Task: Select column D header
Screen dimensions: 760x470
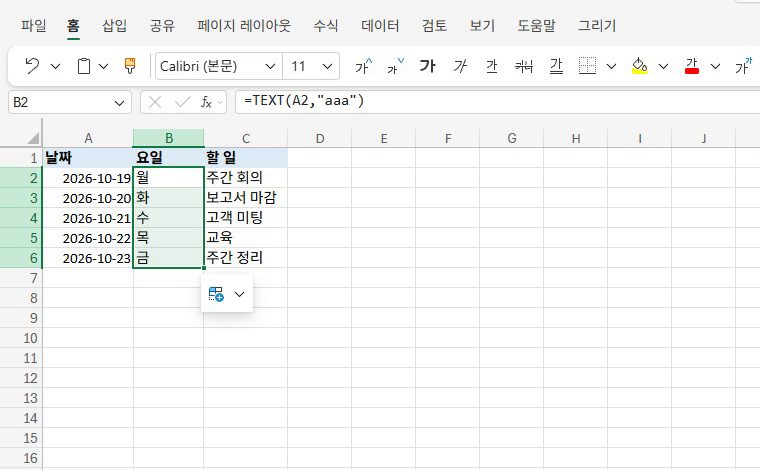Action: pos(320,139)
